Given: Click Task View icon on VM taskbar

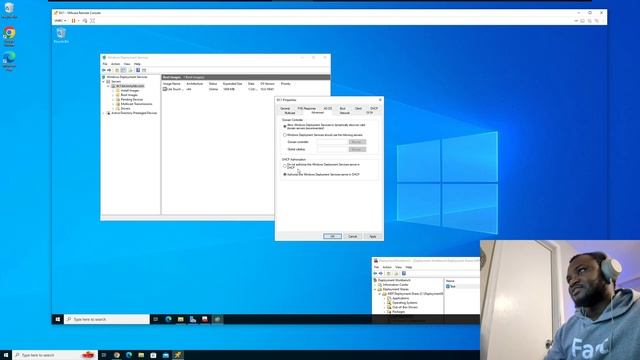Looking at the screenshot, I should click(156, 319).
